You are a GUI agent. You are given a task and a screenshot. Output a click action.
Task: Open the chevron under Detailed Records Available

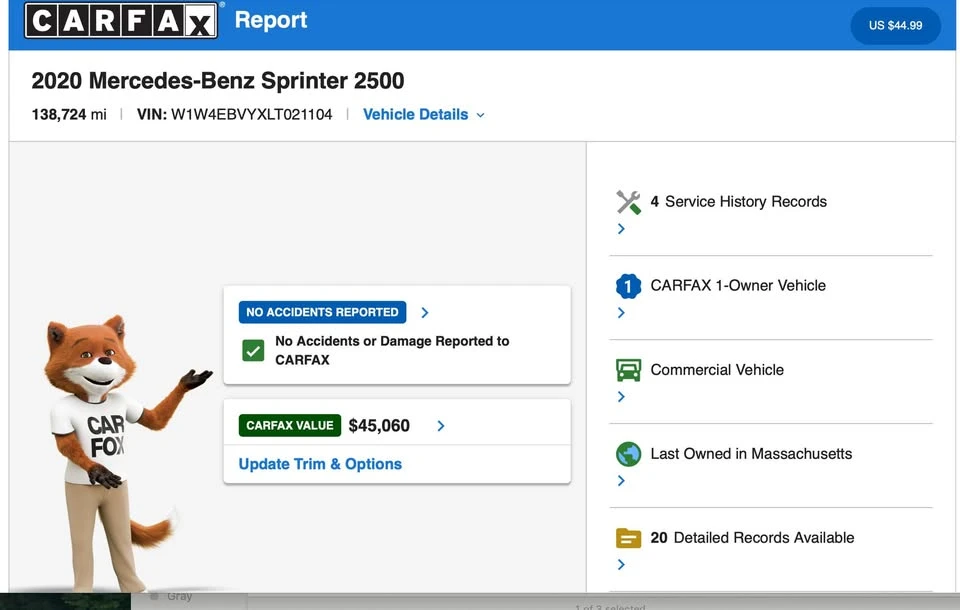click(x=621, y=564)
